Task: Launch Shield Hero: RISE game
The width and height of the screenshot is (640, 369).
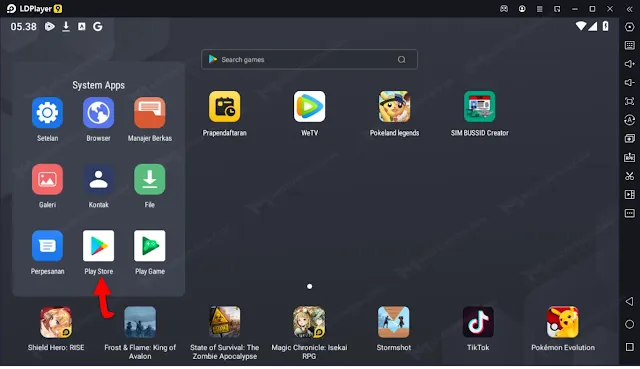Action: [x=56, y=322]
